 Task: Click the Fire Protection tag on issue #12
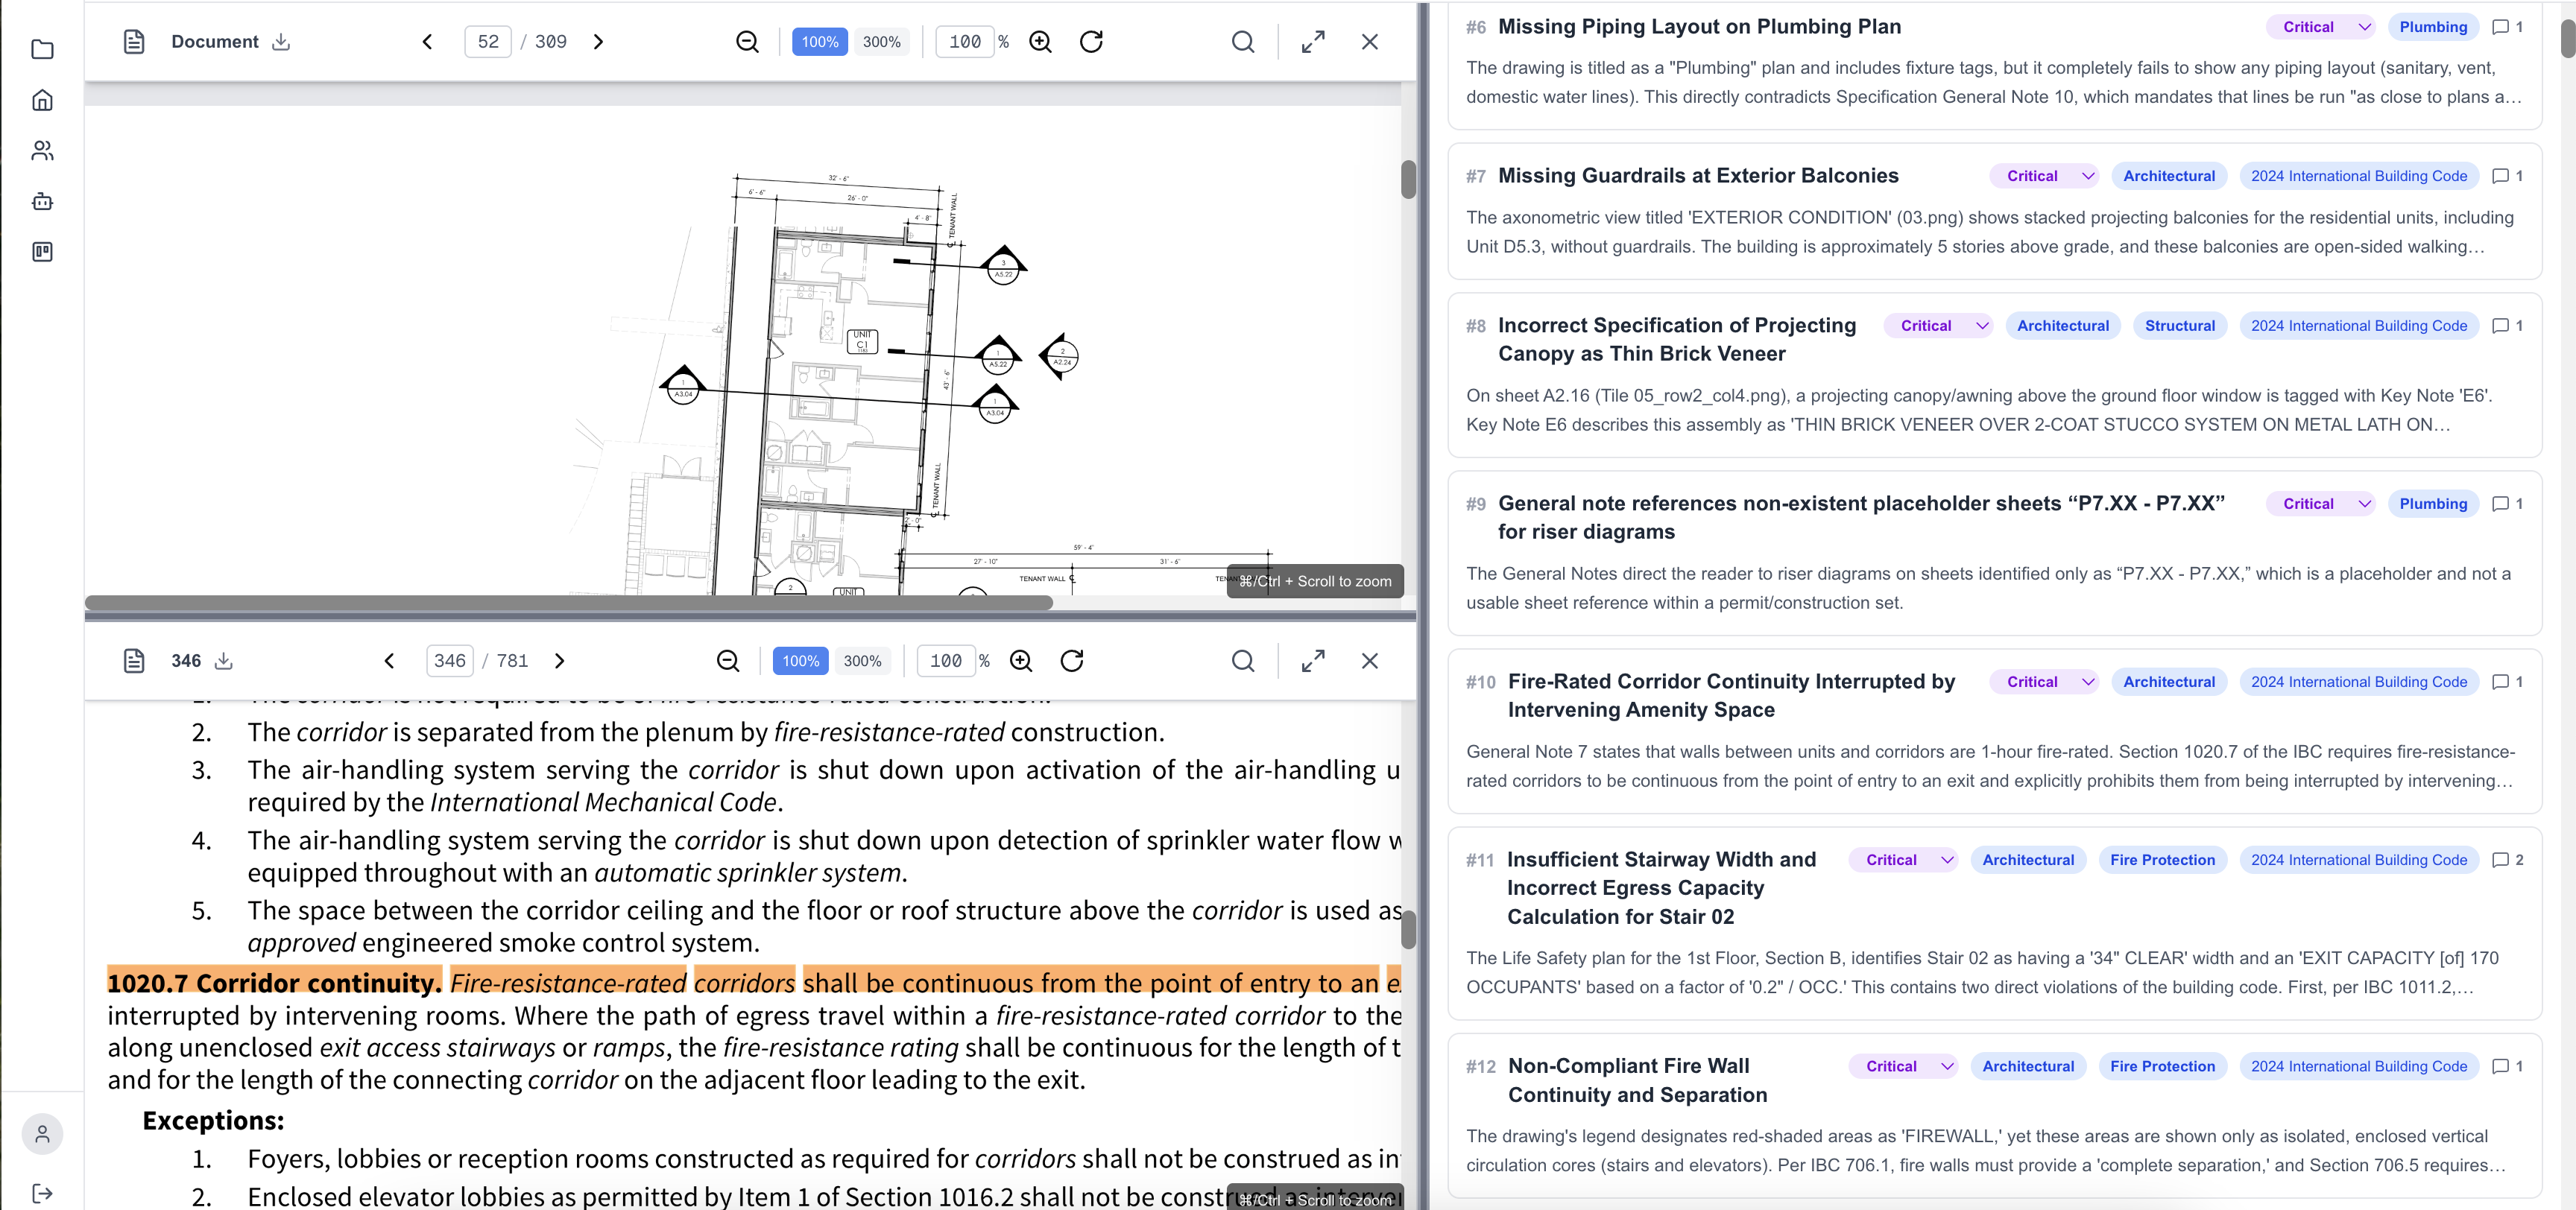click(x=2162, y=1066)
